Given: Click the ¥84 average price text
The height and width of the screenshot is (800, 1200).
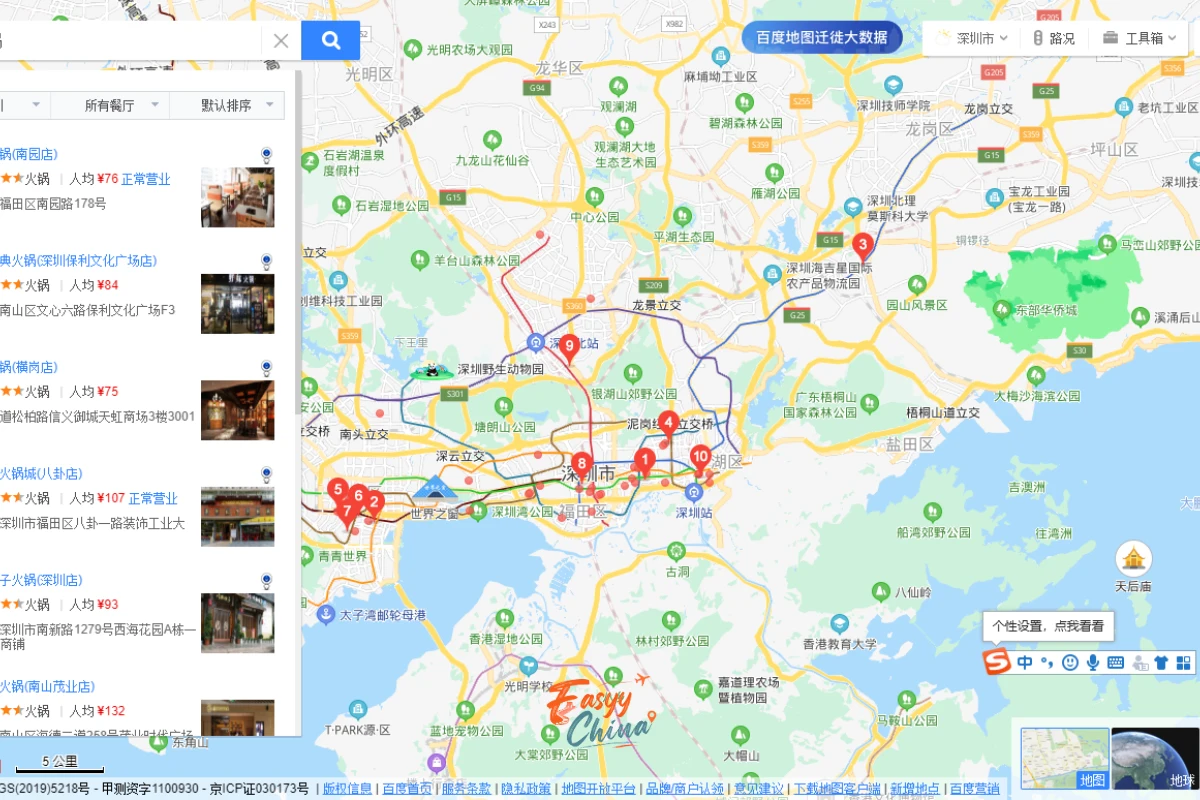Looking at the screenshot, I should (x=108, y=285).
